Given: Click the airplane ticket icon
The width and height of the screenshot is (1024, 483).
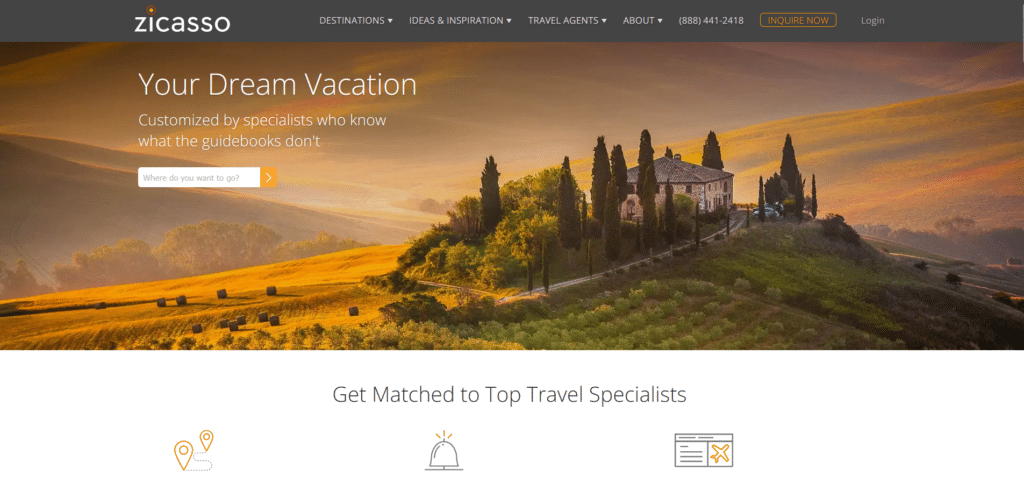Looking at the screenshot, I should 703,450.
